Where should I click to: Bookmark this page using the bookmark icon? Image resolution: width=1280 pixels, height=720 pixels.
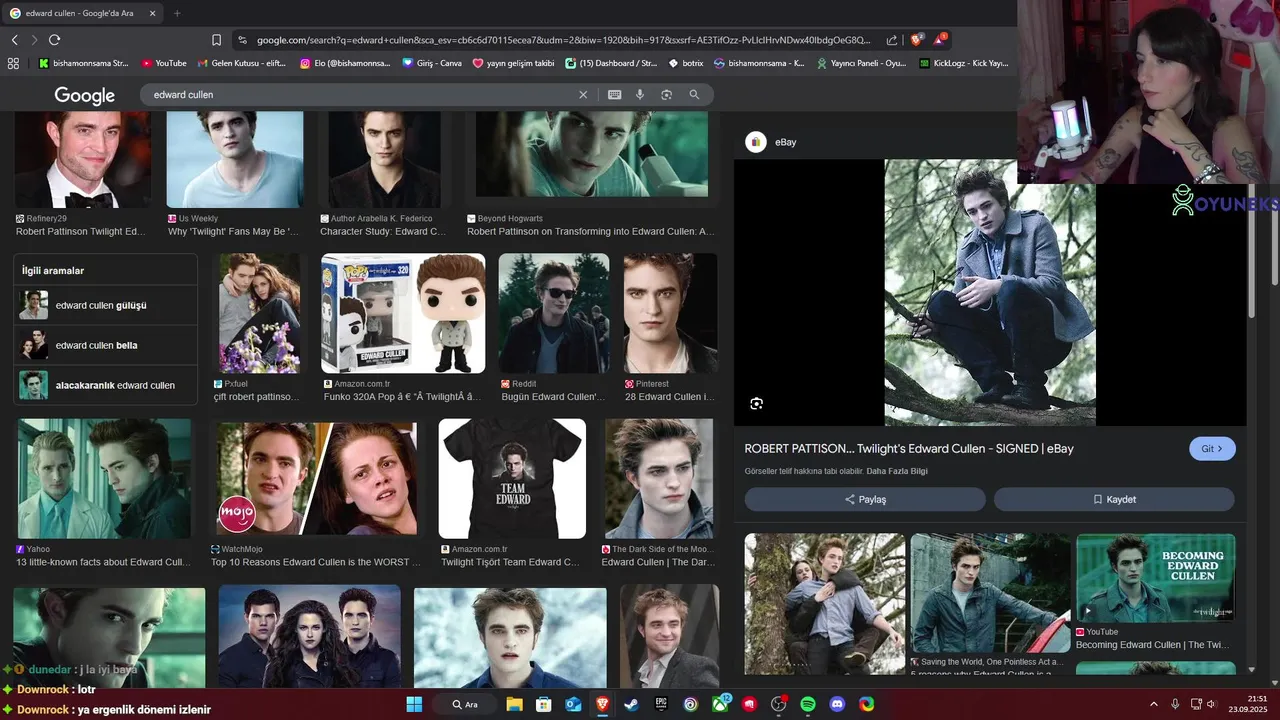pyautogui.click(x=216, y=40)
